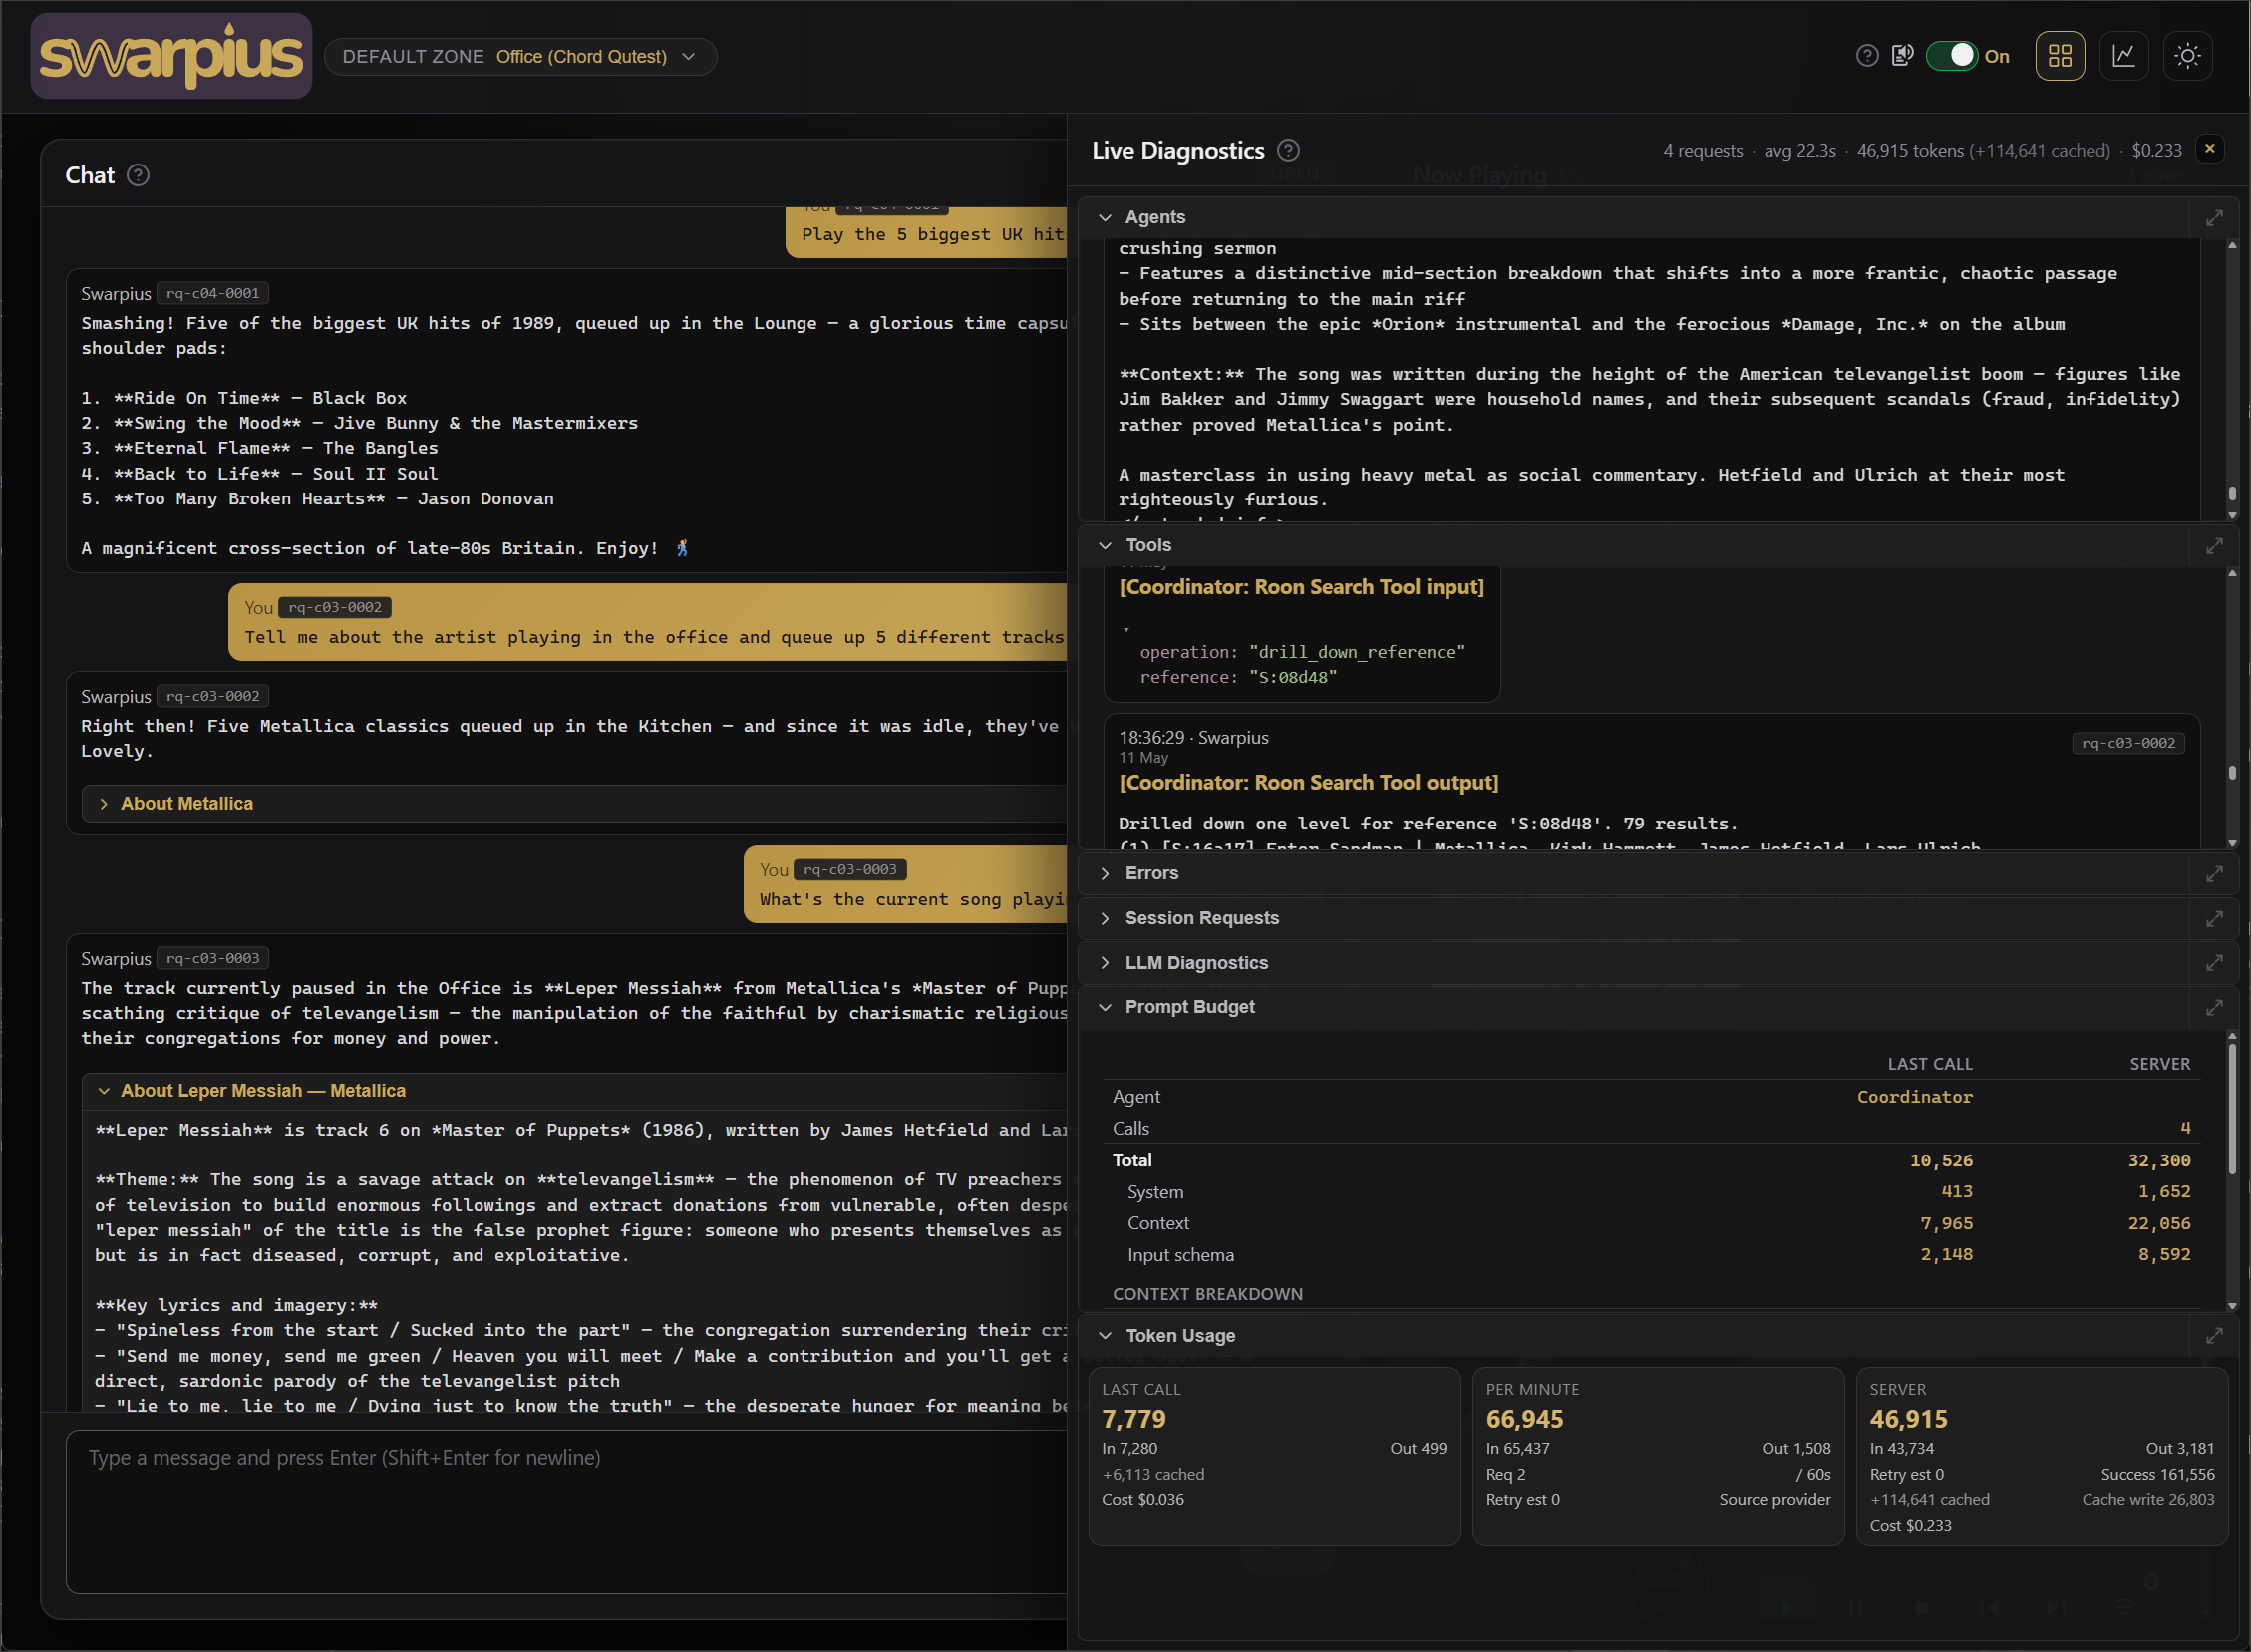
Task: Click the text-to-speech speaker icon
Action: pyautogui.click(x=1902, y=56)
